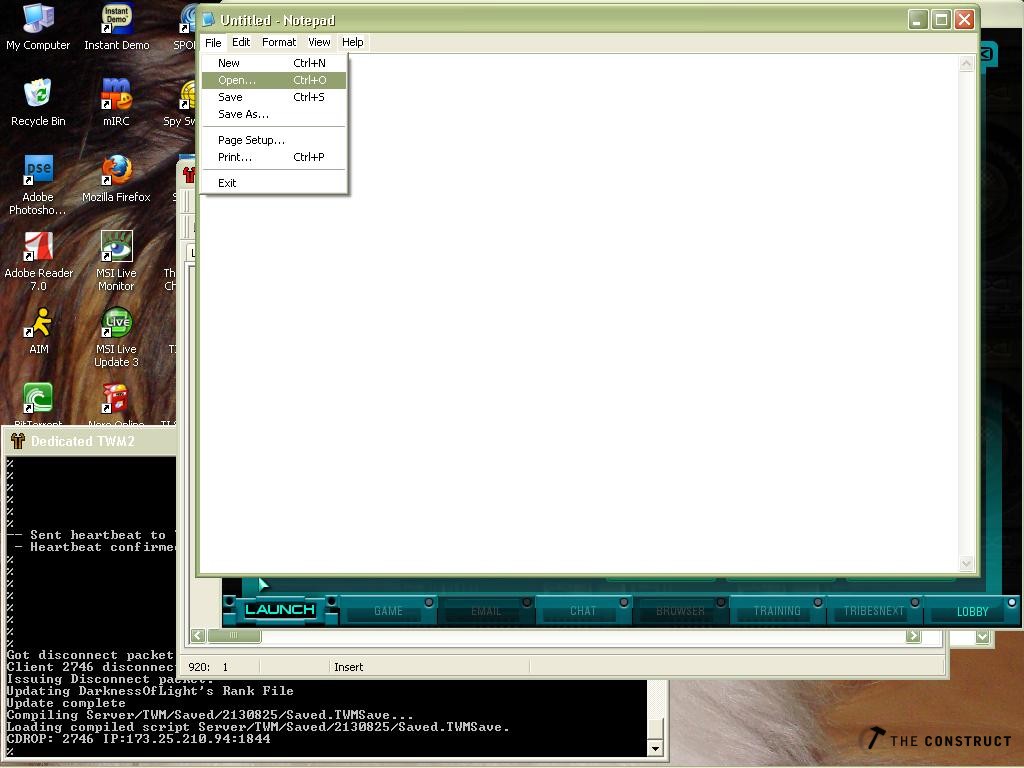Viewport: 1024px width, 768px height.
Task: Open MSI Live Monitor shortcut
Action: coord(116,261)
